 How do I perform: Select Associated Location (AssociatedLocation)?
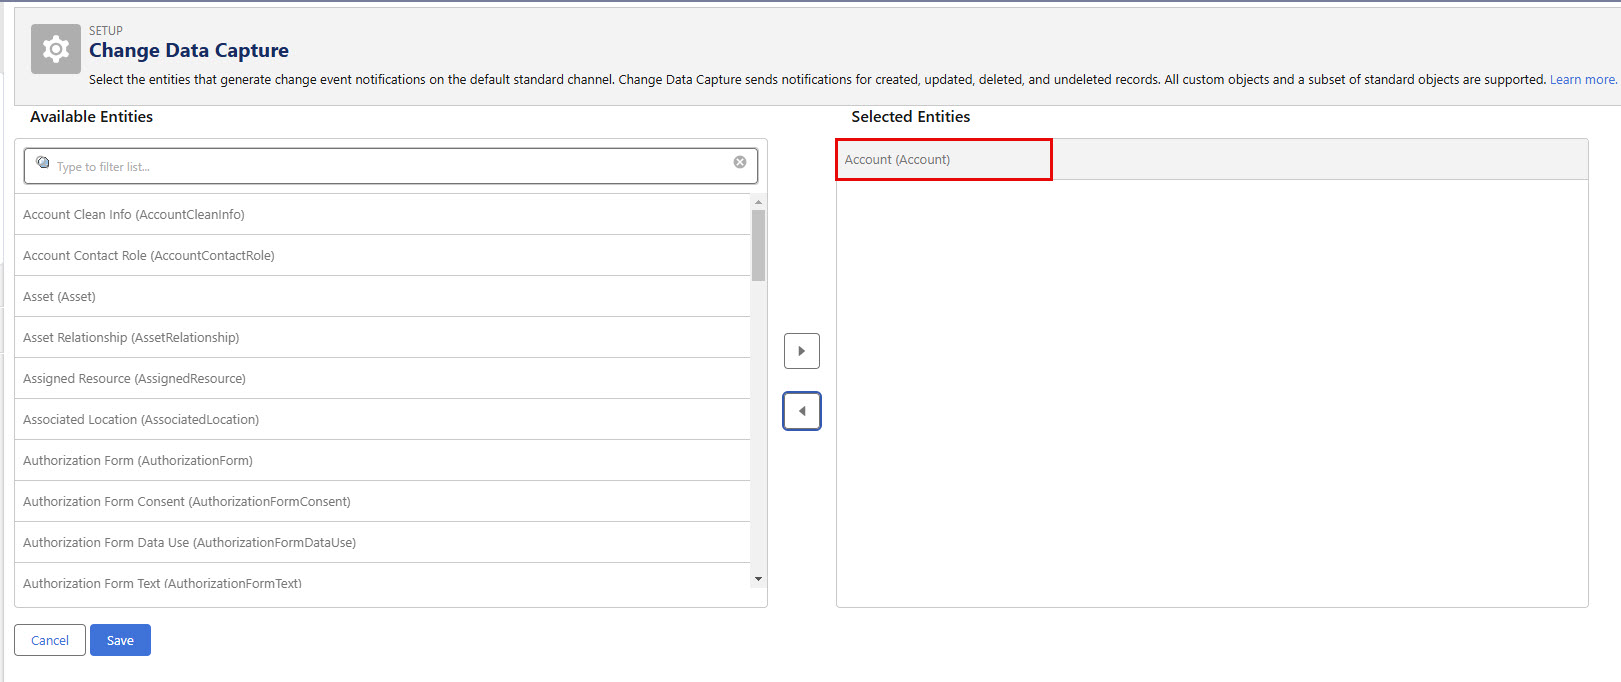(382, 419)
